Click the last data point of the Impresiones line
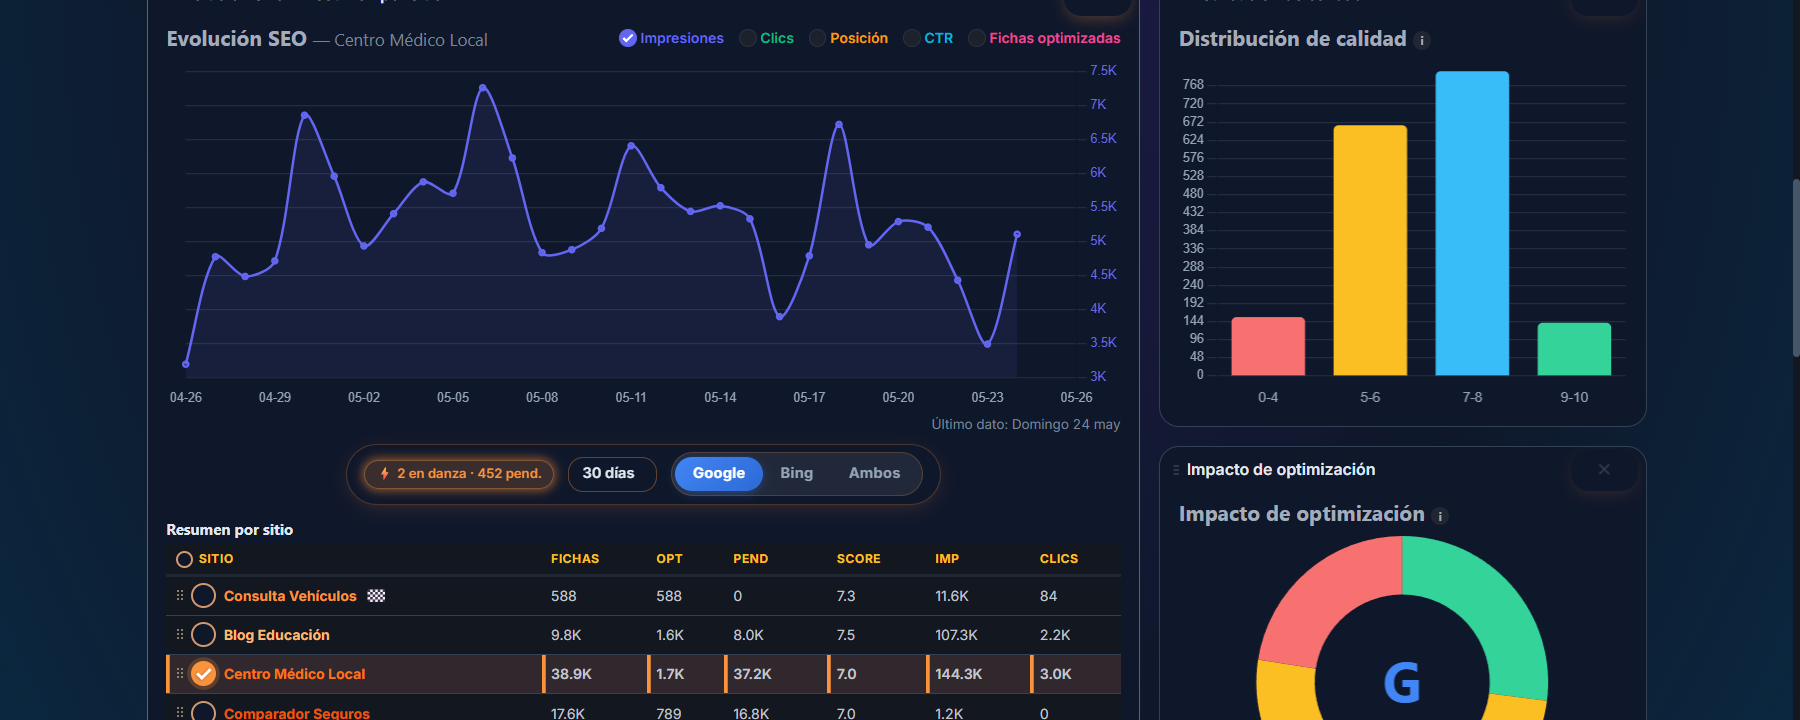1800x720 pixels. tap(1017, 234)
